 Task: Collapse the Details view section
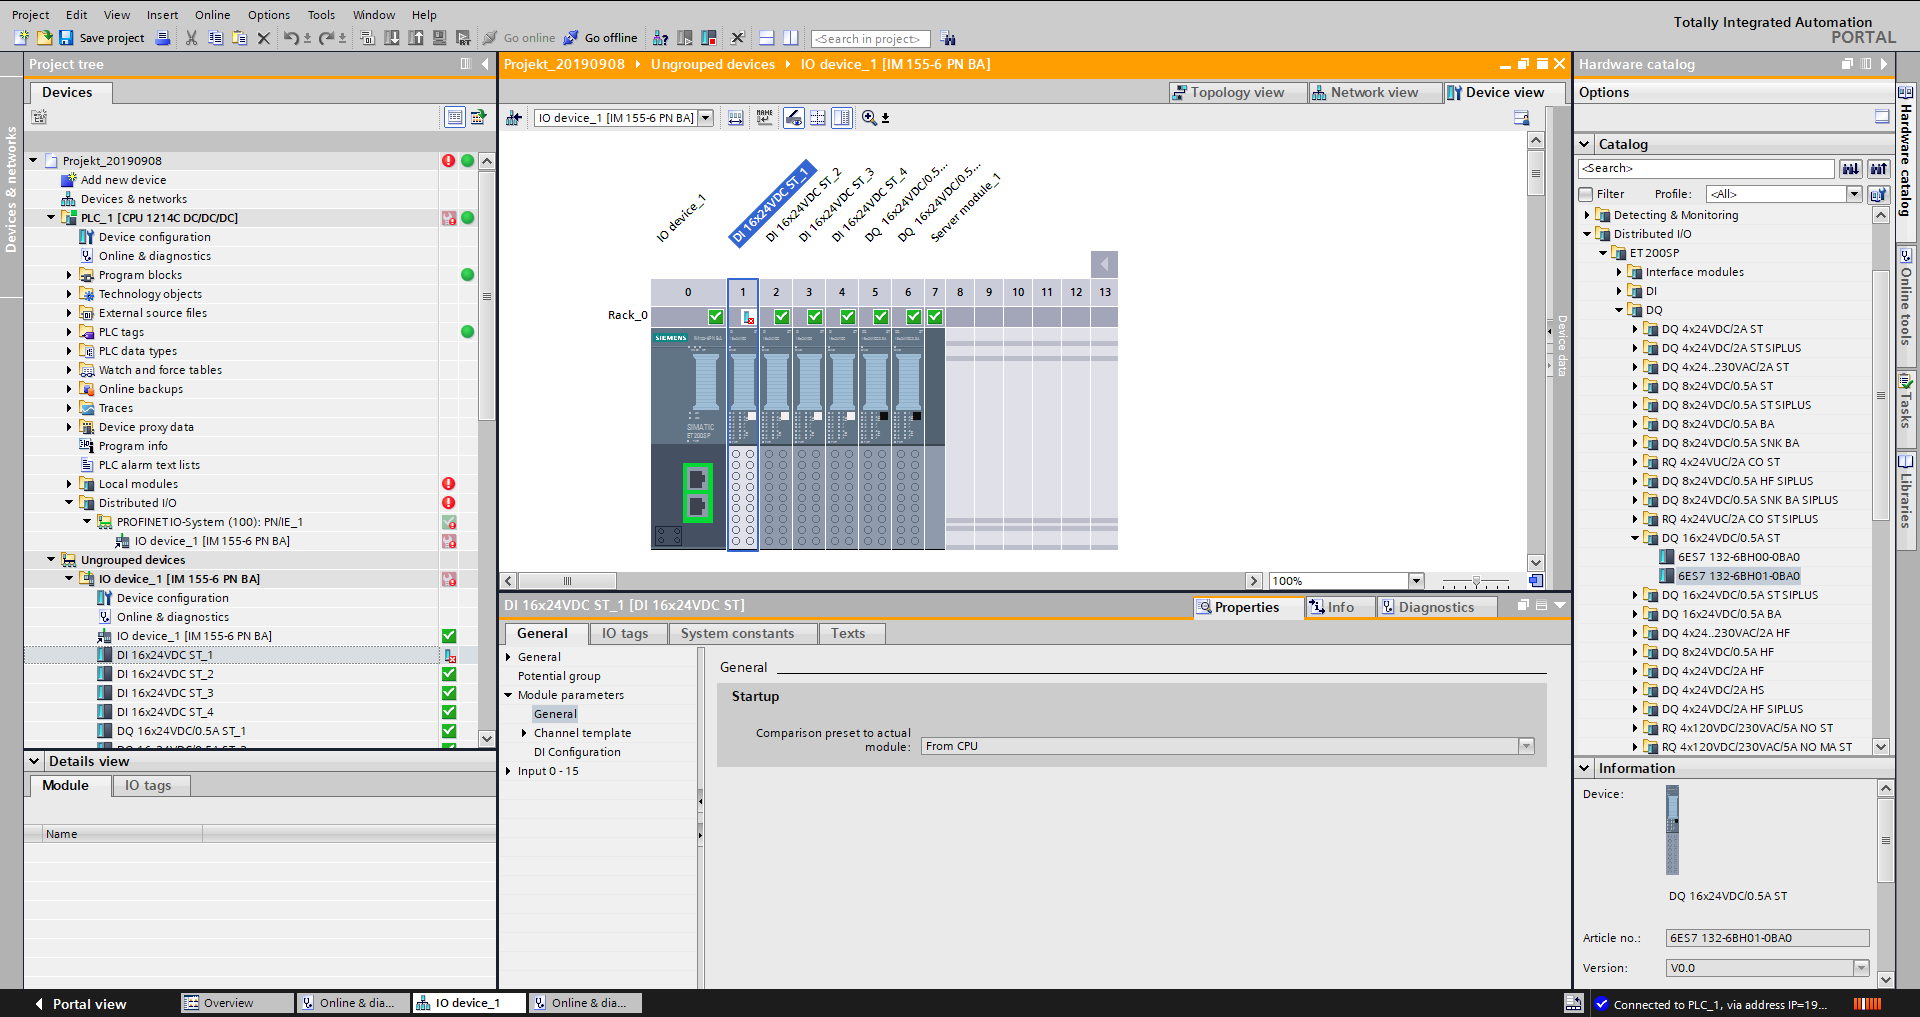pyautogui.click(x=34, y=761)
